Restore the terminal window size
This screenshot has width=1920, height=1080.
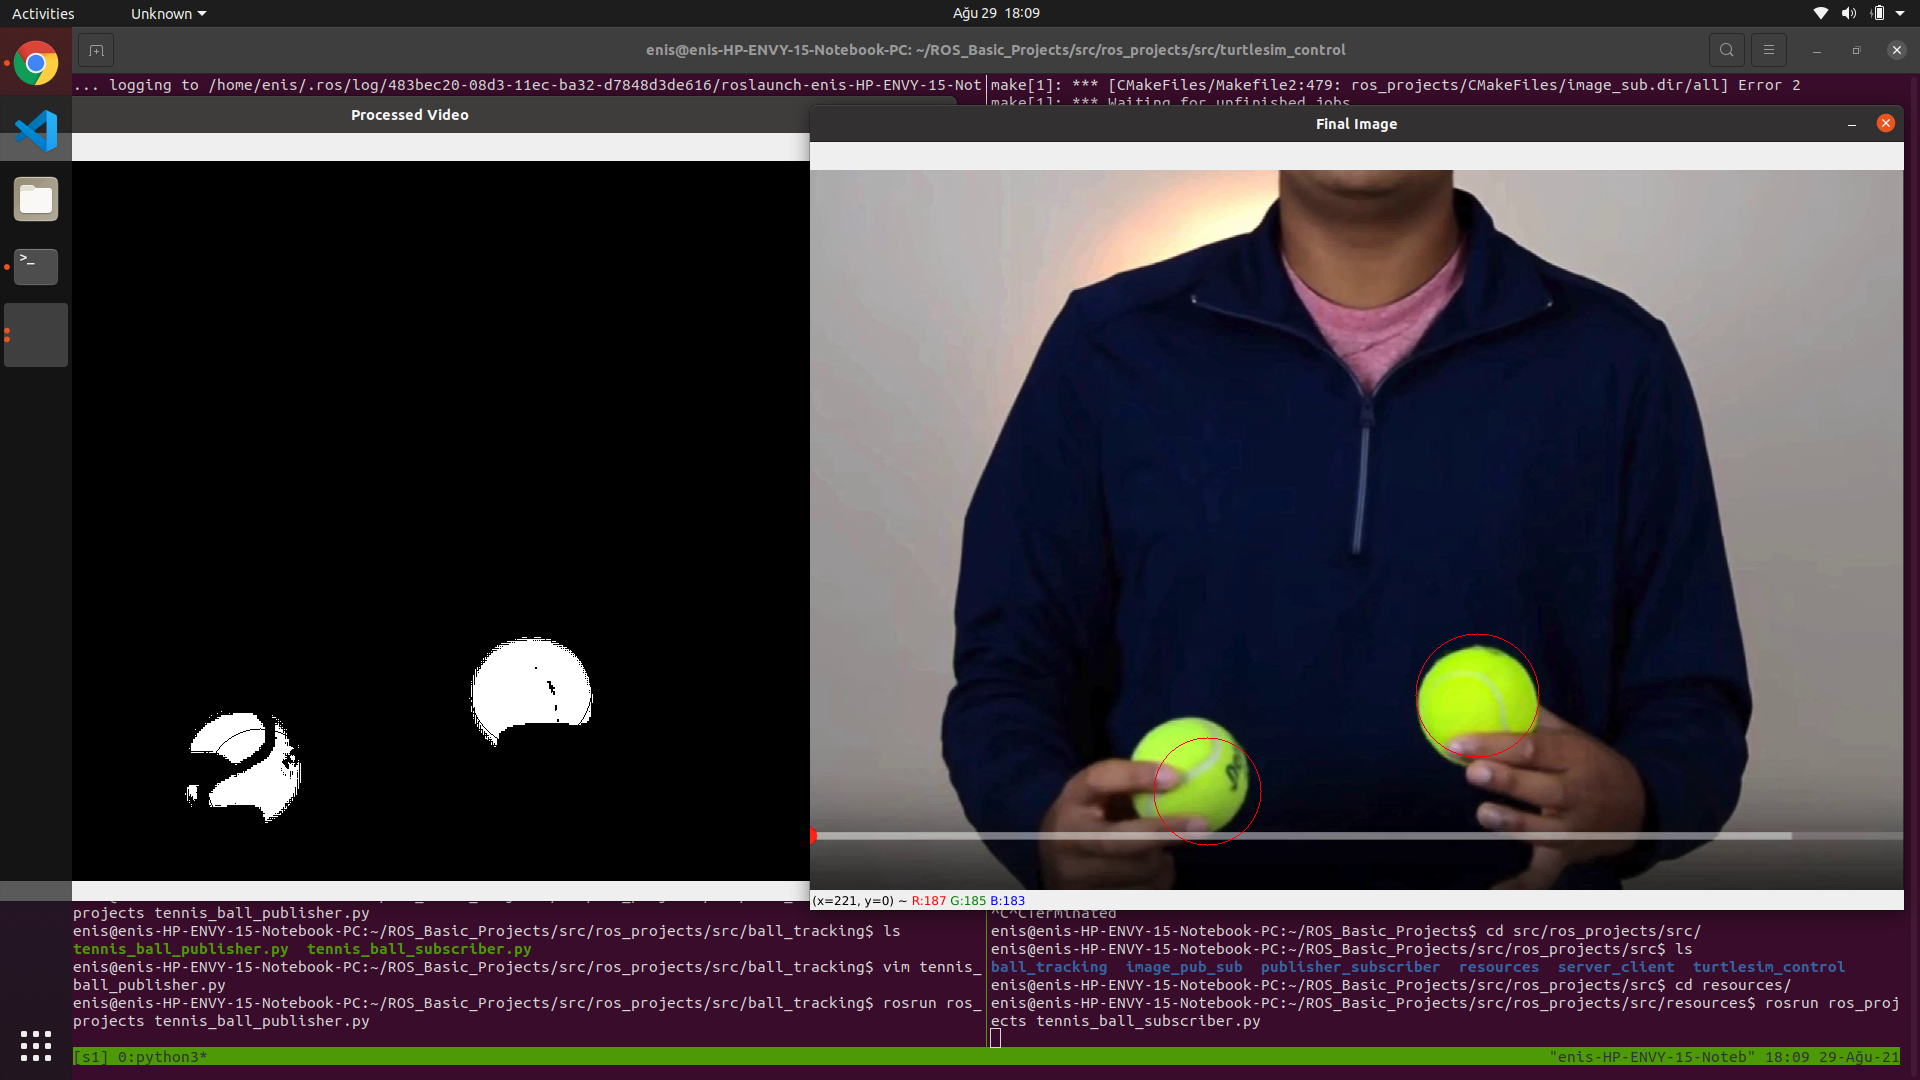(1856, 50)
